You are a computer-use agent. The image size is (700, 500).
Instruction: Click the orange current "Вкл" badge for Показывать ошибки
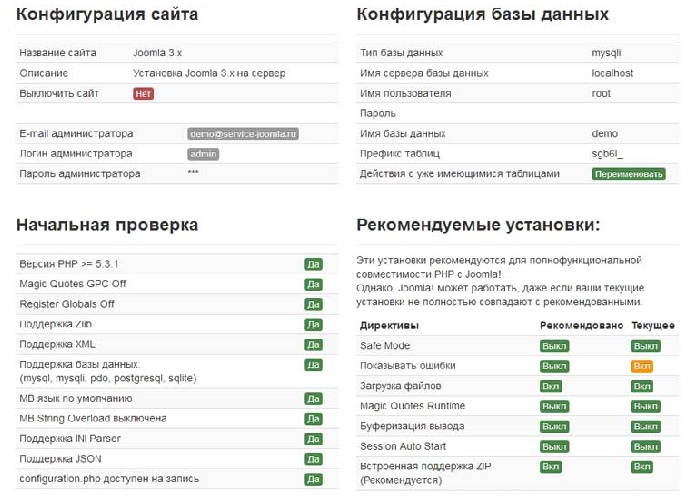pyautogui.click(x=642, y=366)
